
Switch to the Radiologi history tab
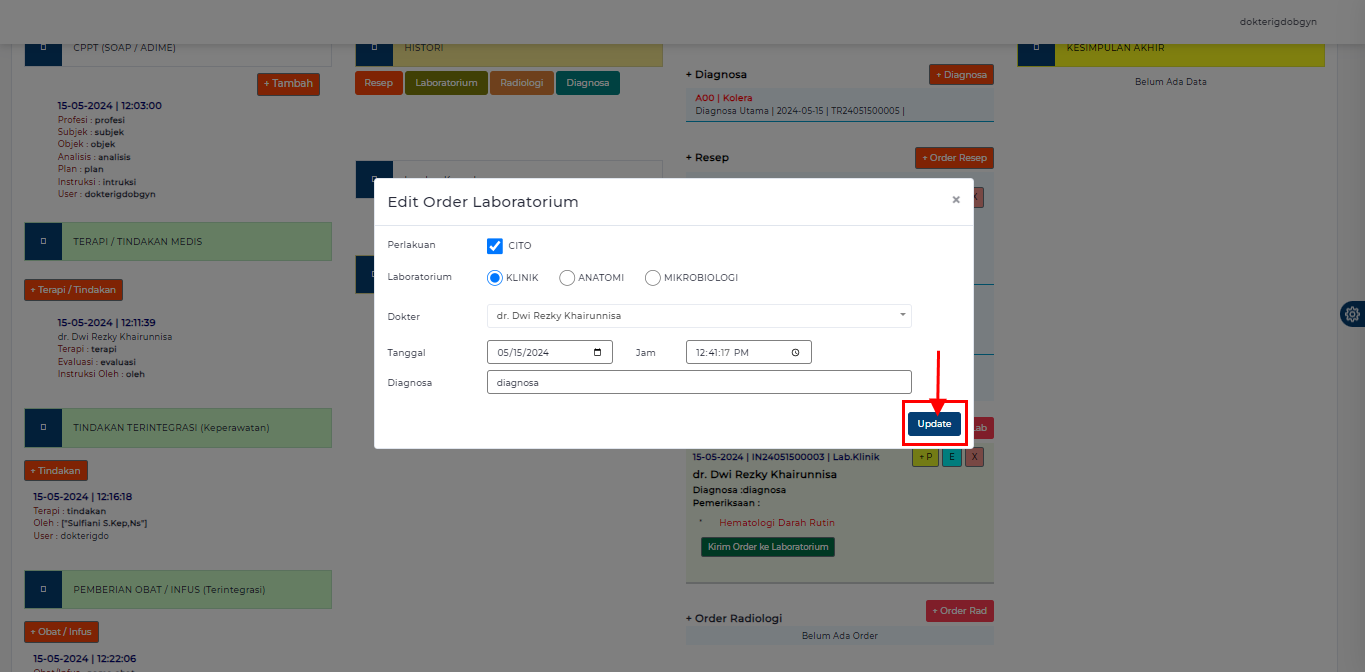tap(521, 83)
